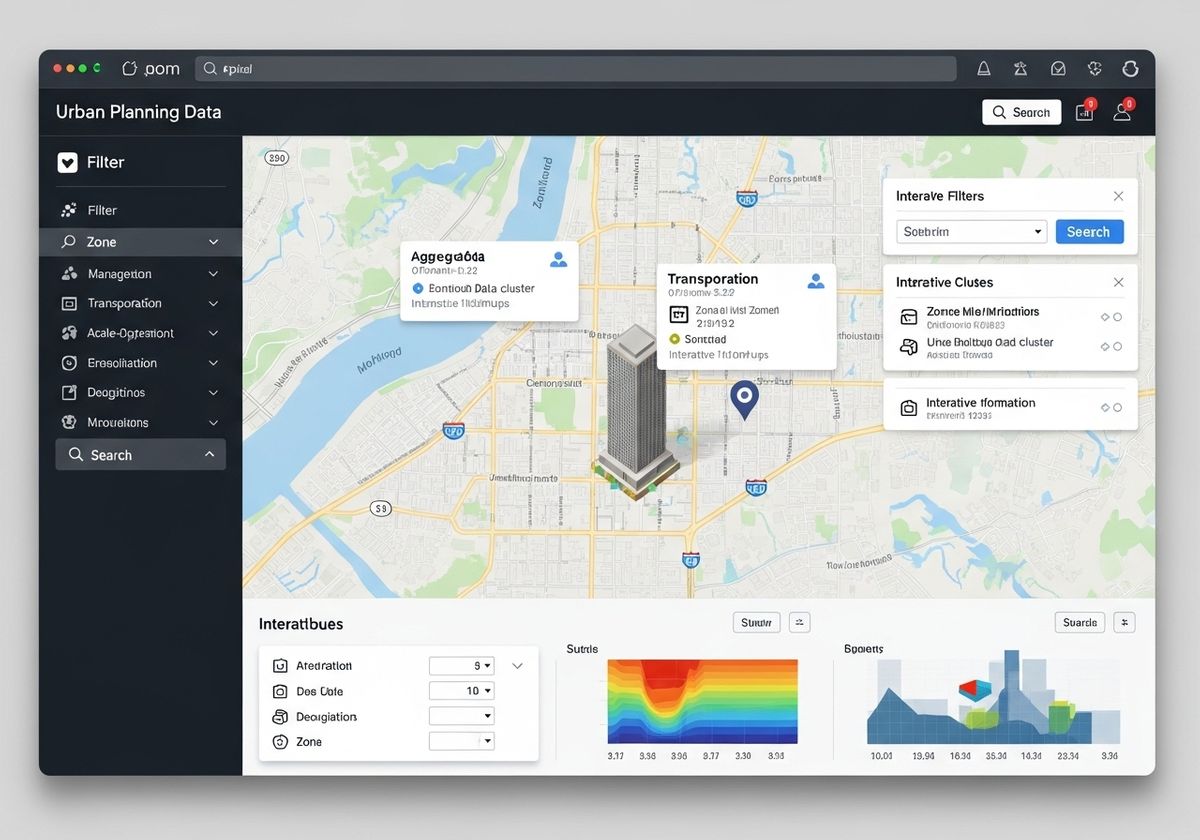Click the notification bell icon in browser bar
The image size is (1200, 840).
(984, 69)
